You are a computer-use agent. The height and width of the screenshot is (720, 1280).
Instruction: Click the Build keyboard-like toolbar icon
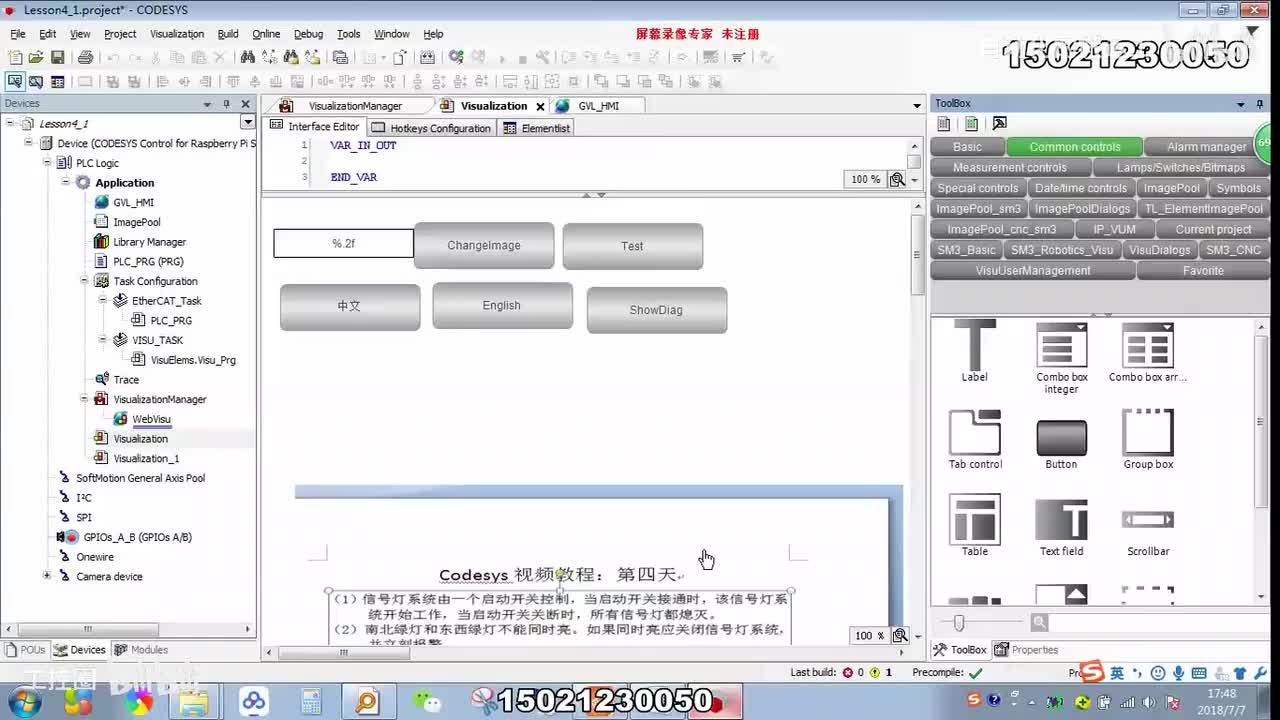pyautogui.click(x=428, y=58)
